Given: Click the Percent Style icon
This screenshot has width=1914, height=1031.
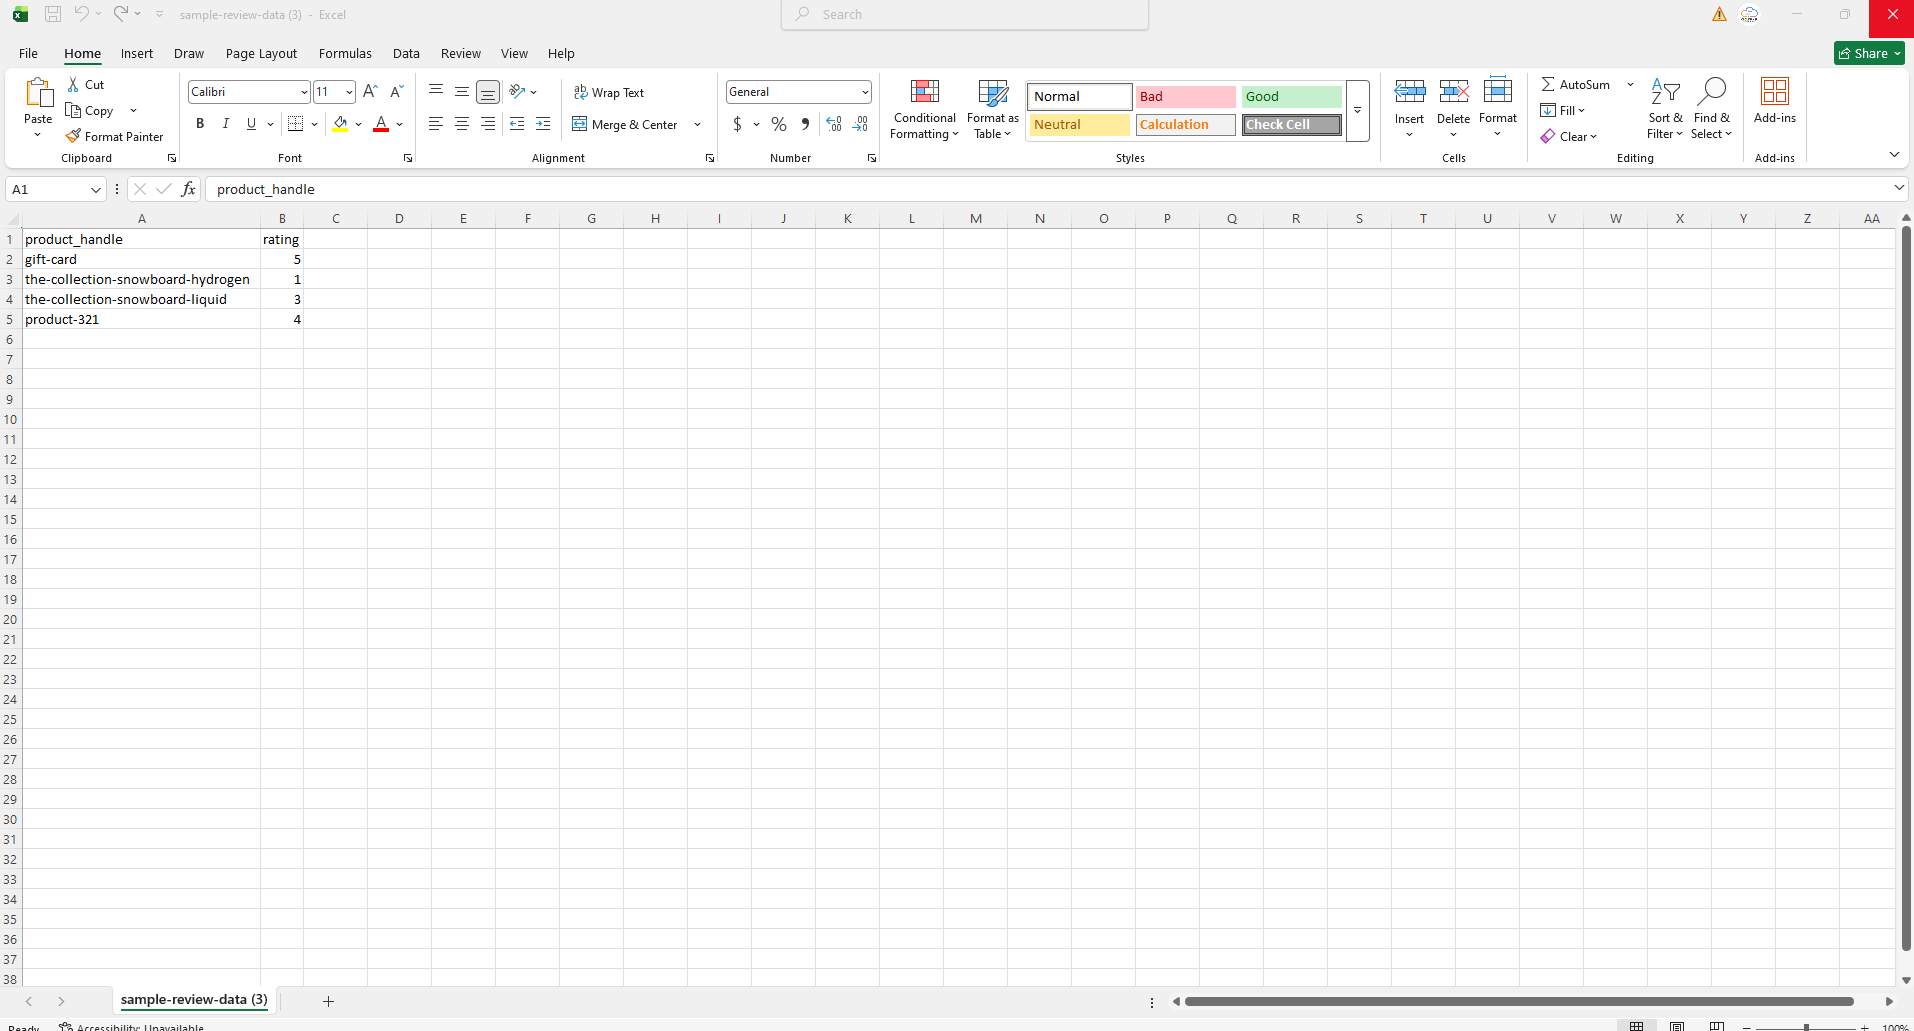Looking at the screenshot, I should tap(778, 124).
